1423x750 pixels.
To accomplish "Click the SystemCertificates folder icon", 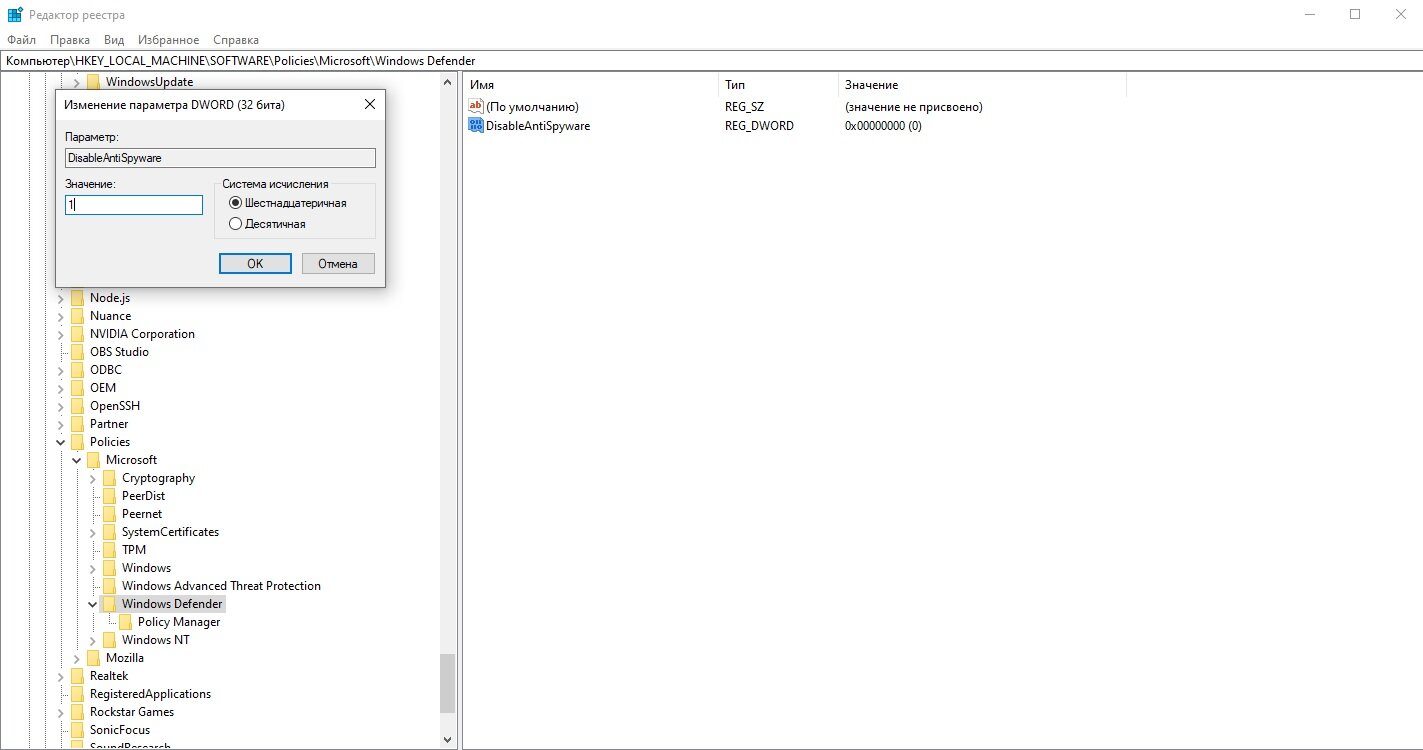I will 110,532.
